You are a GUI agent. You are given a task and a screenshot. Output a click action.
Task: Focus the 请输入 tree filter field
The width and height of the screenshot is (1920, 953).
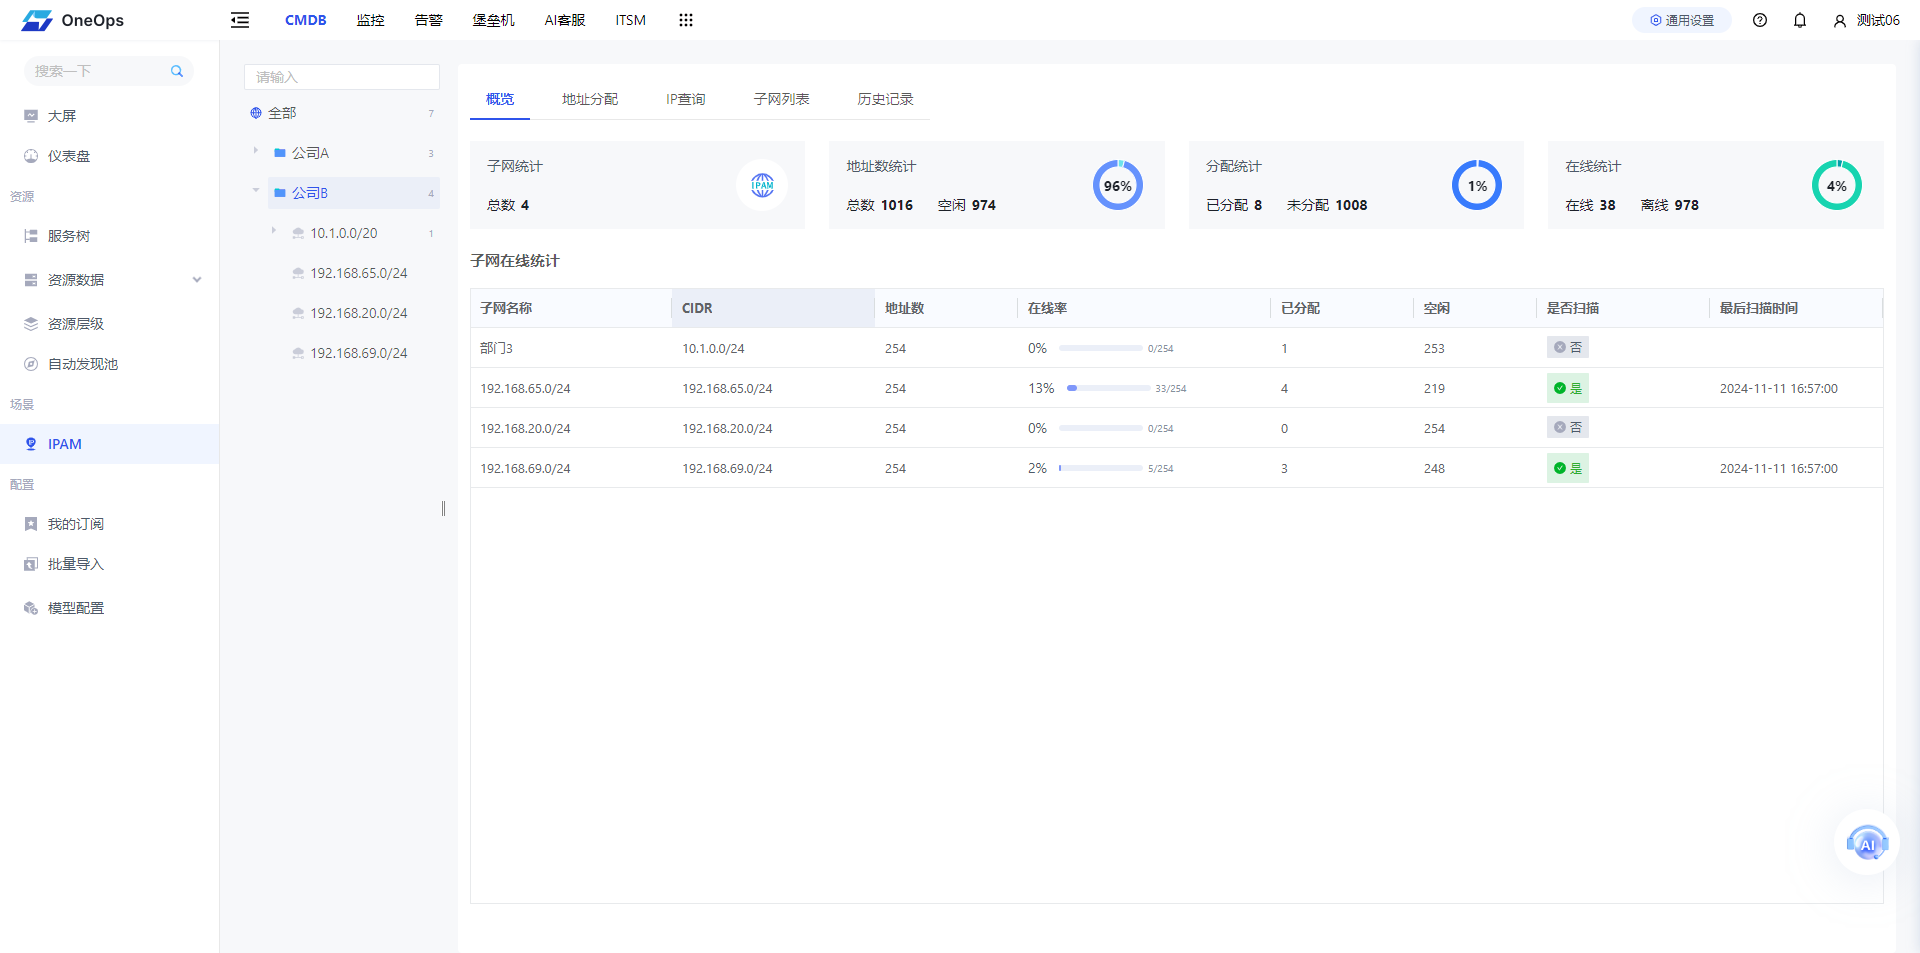pyautogui.click(x=342, y=77)
